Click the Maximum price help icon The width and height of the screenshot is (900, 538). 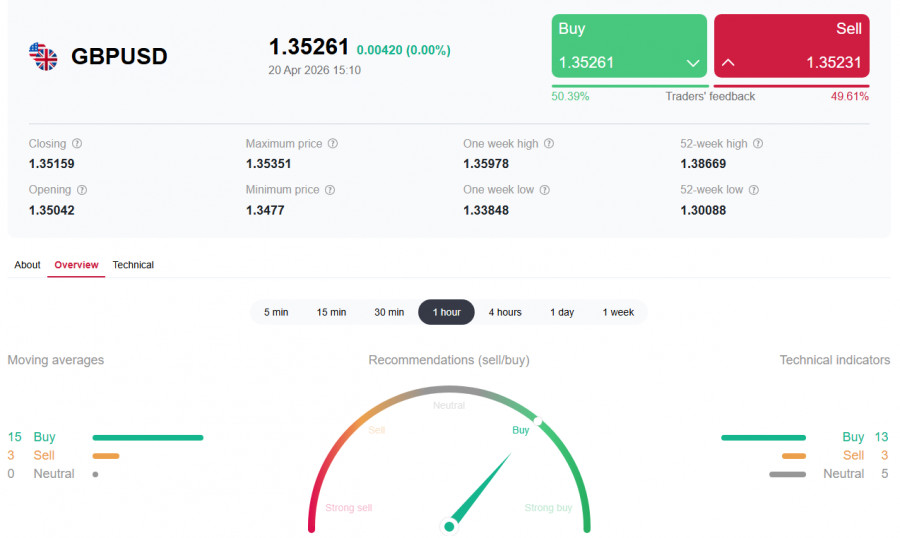333,144
